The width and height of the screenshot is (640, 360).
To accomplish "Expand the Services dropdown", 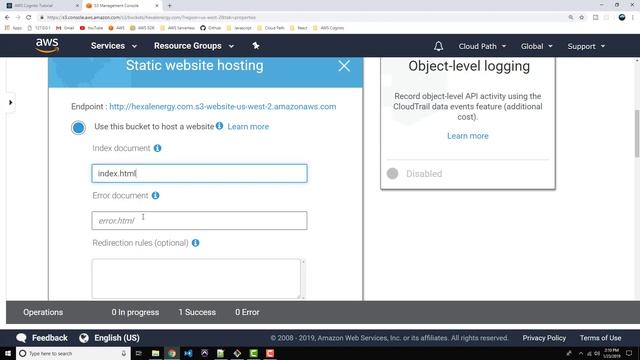I will pos(114,46).
